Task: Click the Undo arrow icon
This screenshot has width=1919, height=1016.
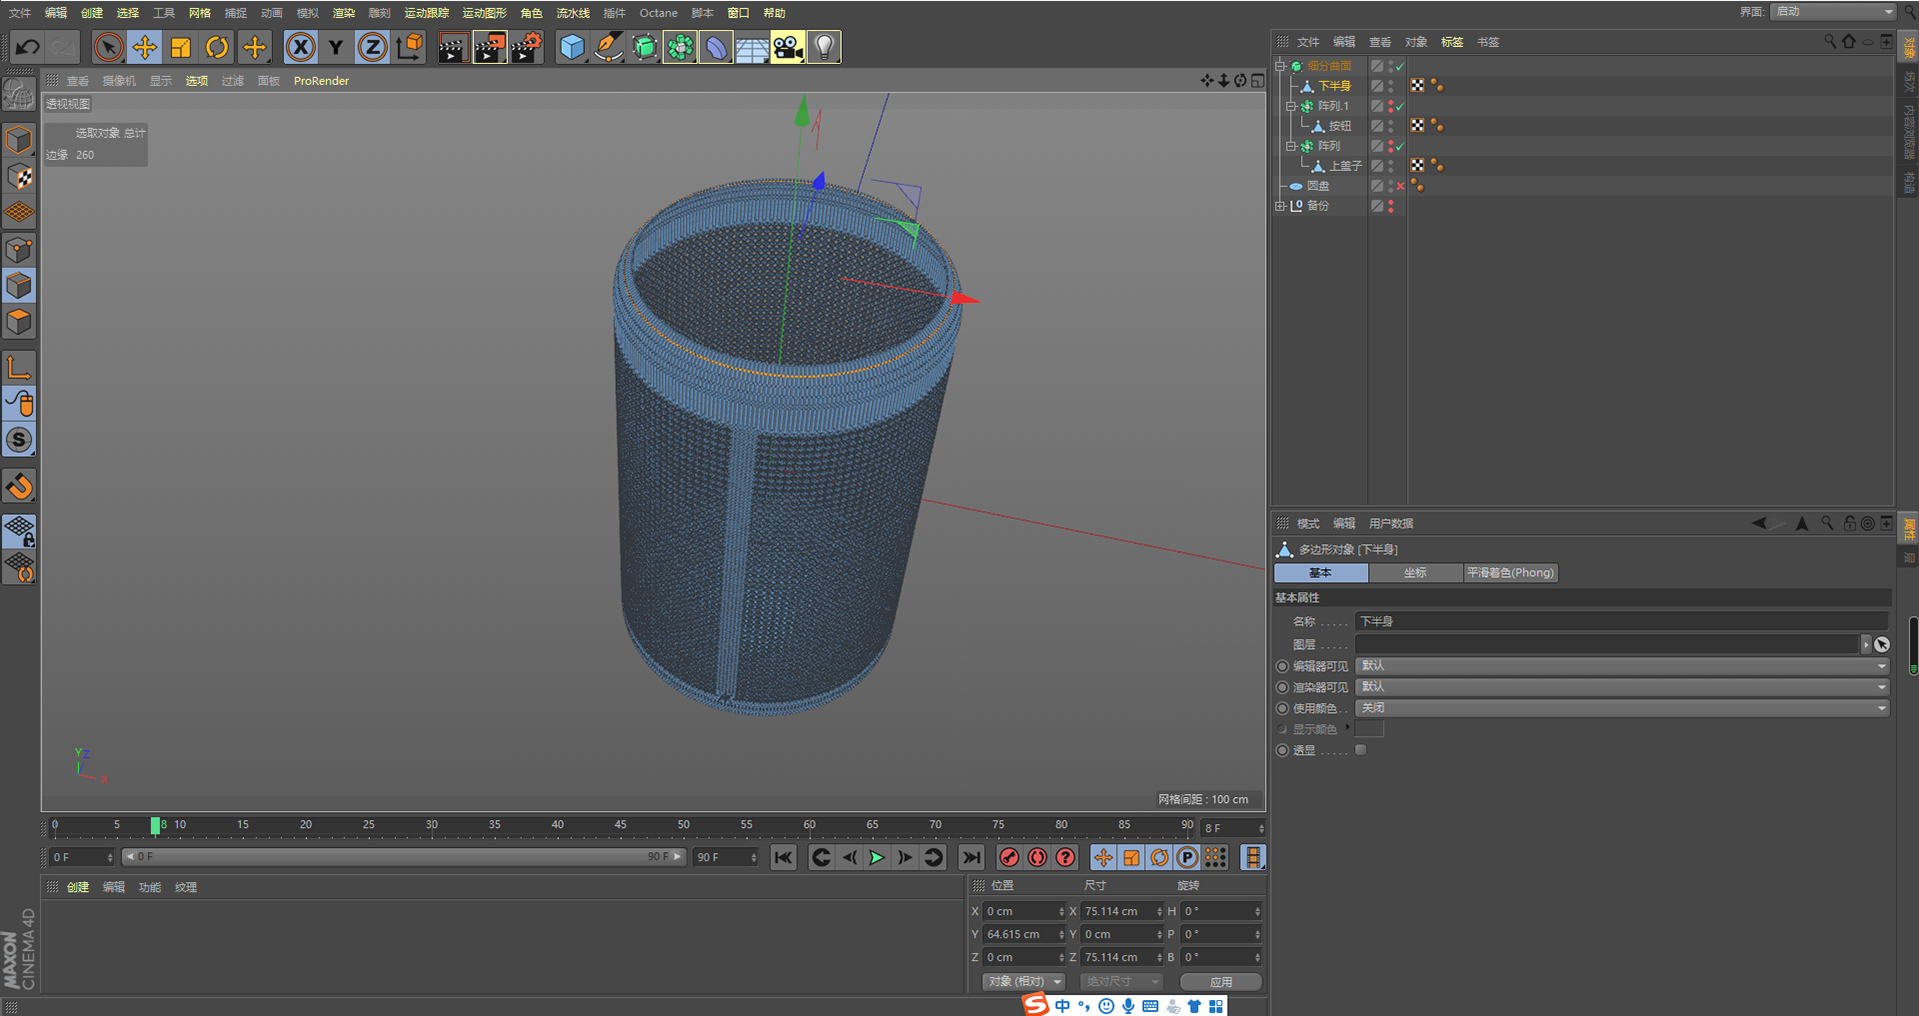Action: pos(27,47)
